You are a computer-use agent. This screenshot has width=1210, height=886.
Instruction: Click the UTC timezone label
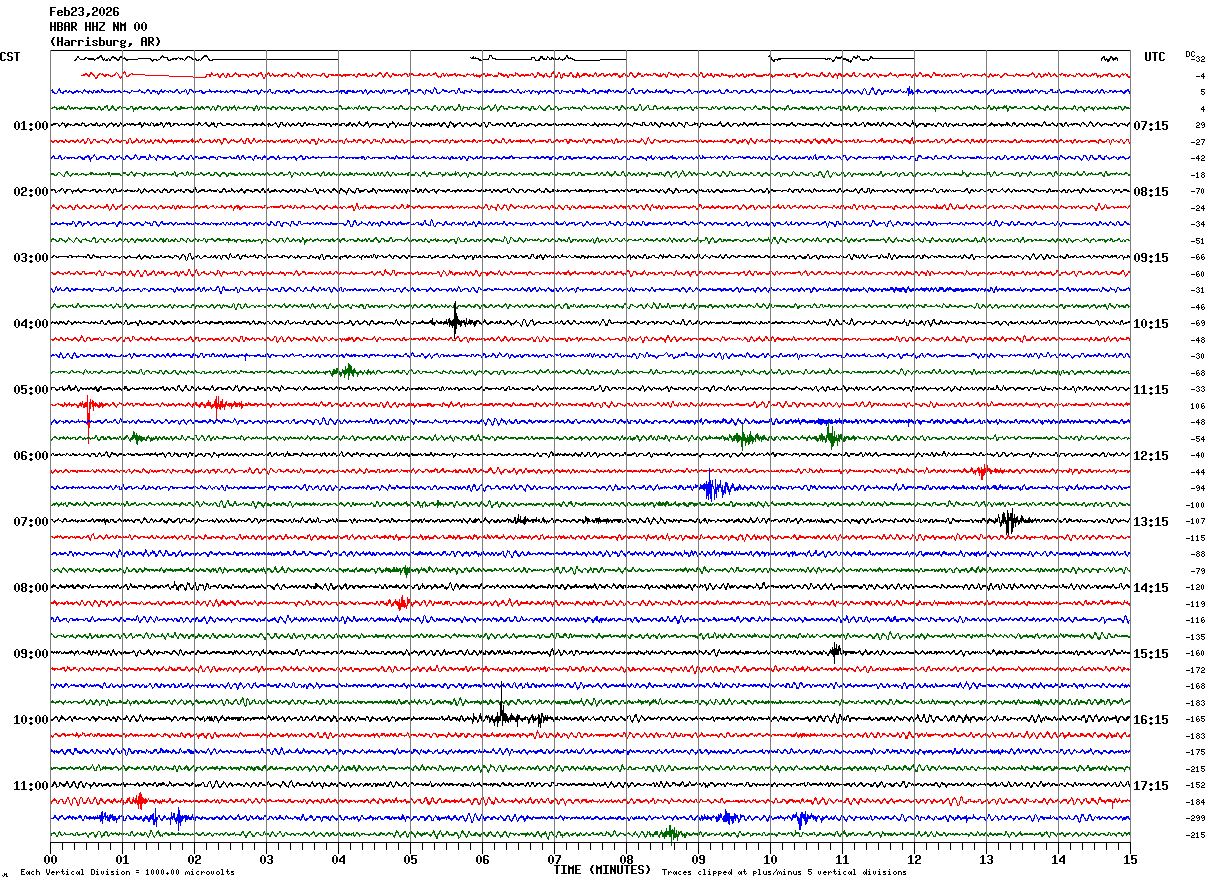click(1155, 57)
